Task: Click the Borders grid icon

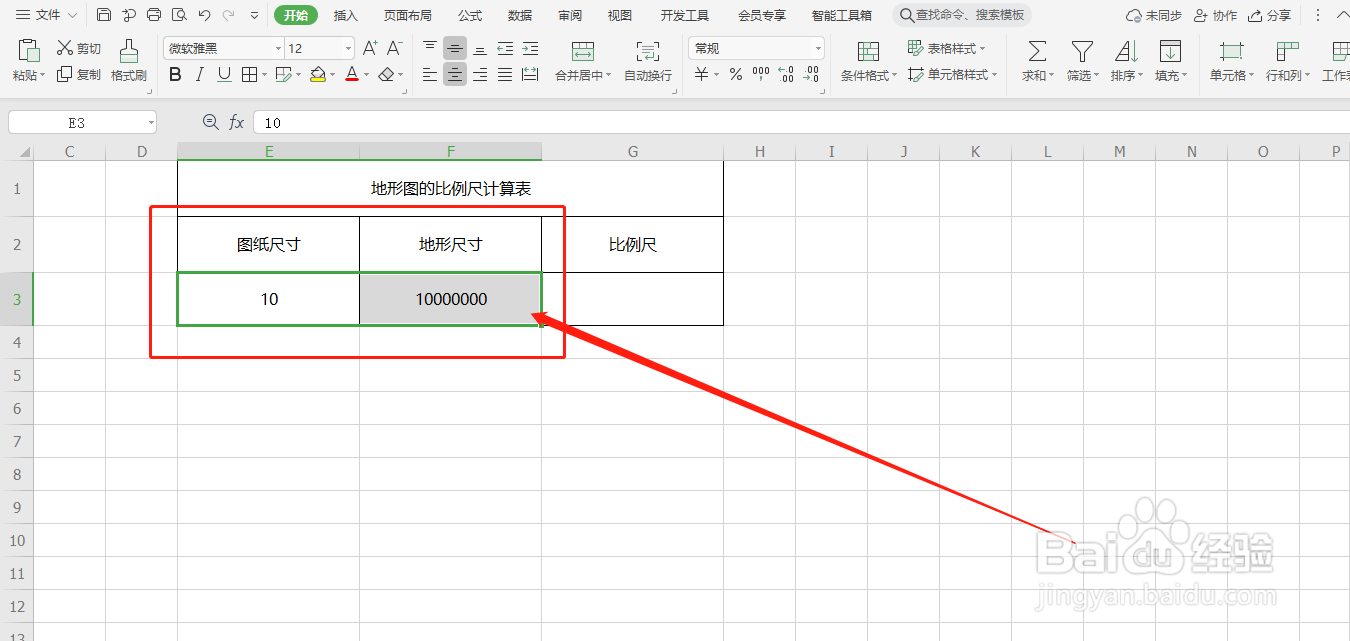Action: 249,74
